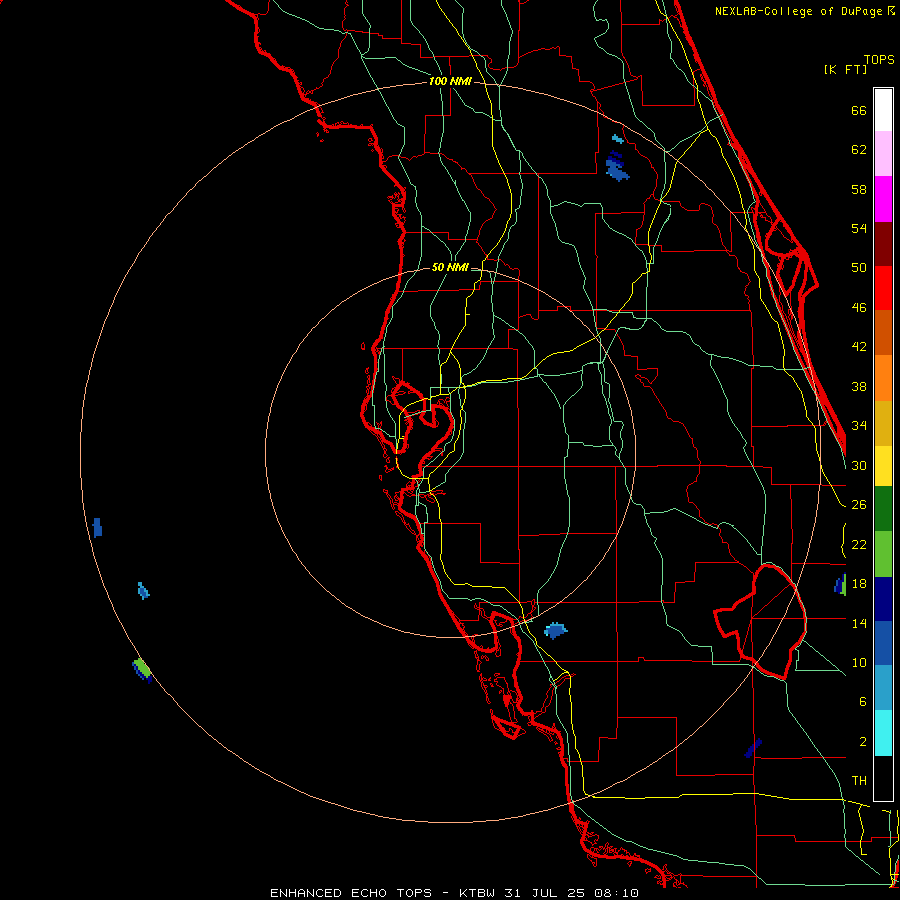The image size is (900, 900).
Task: Pick the magenta legend color block
Action: pyautogui.click(x=883, y=199)
